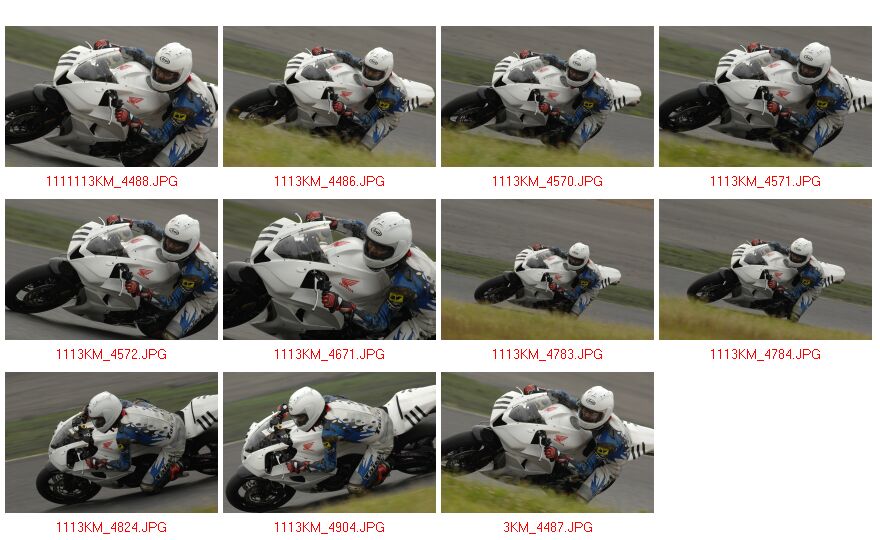This screenshot has width=880, height=540.
Task: Select the 1113KM_4572.JPG thumbnail image
Action: (x=111, y=269)
